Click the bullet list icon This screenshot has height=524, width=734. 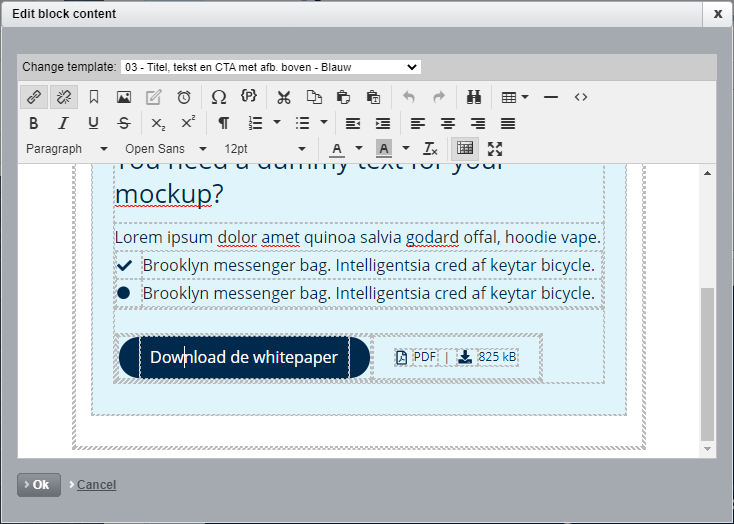(x=302, y=123)
